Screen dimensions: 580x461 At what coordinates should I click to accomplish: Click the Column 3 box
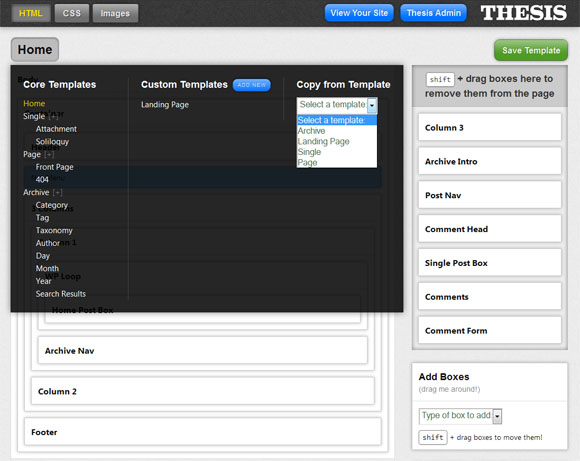point(489,128)
